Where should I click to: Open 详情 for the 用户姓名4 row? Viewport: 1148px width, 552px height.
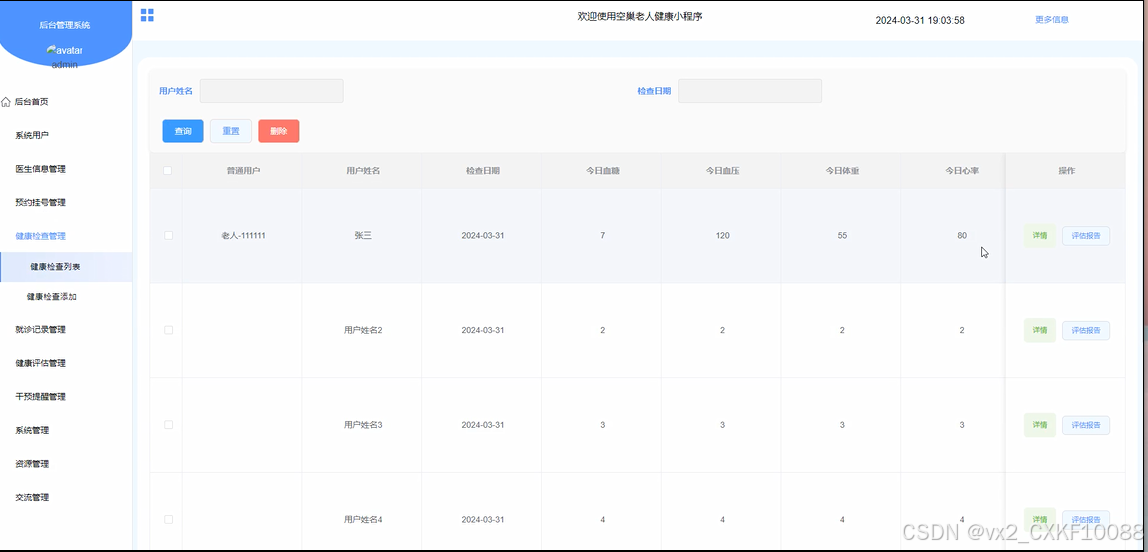1040,519
